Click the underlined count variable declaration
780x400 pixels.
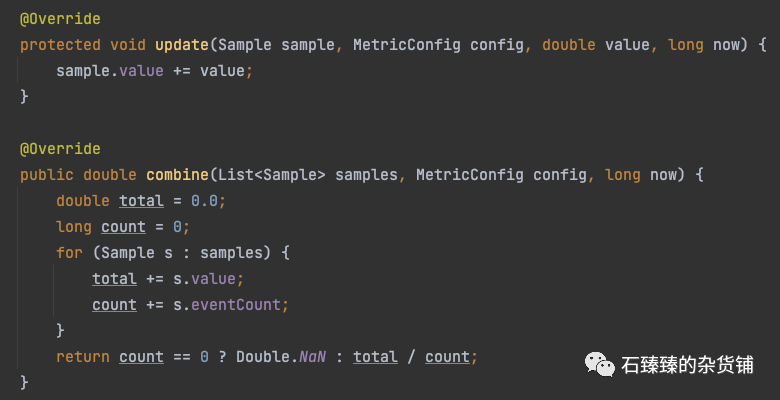pyautogui.click(x=123, y=227)
